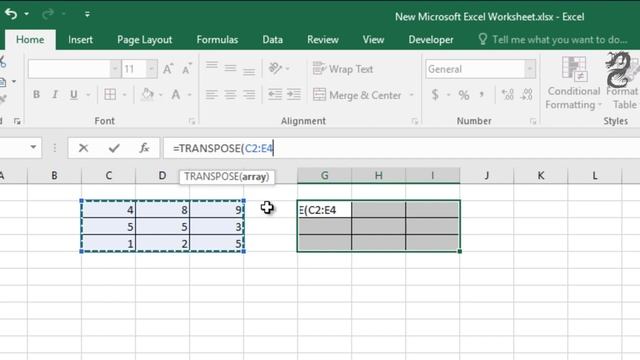The width and height of the screenshot is (640, 360).
Task: Click the font size box showing 11
Action: (x=134, y=69)
